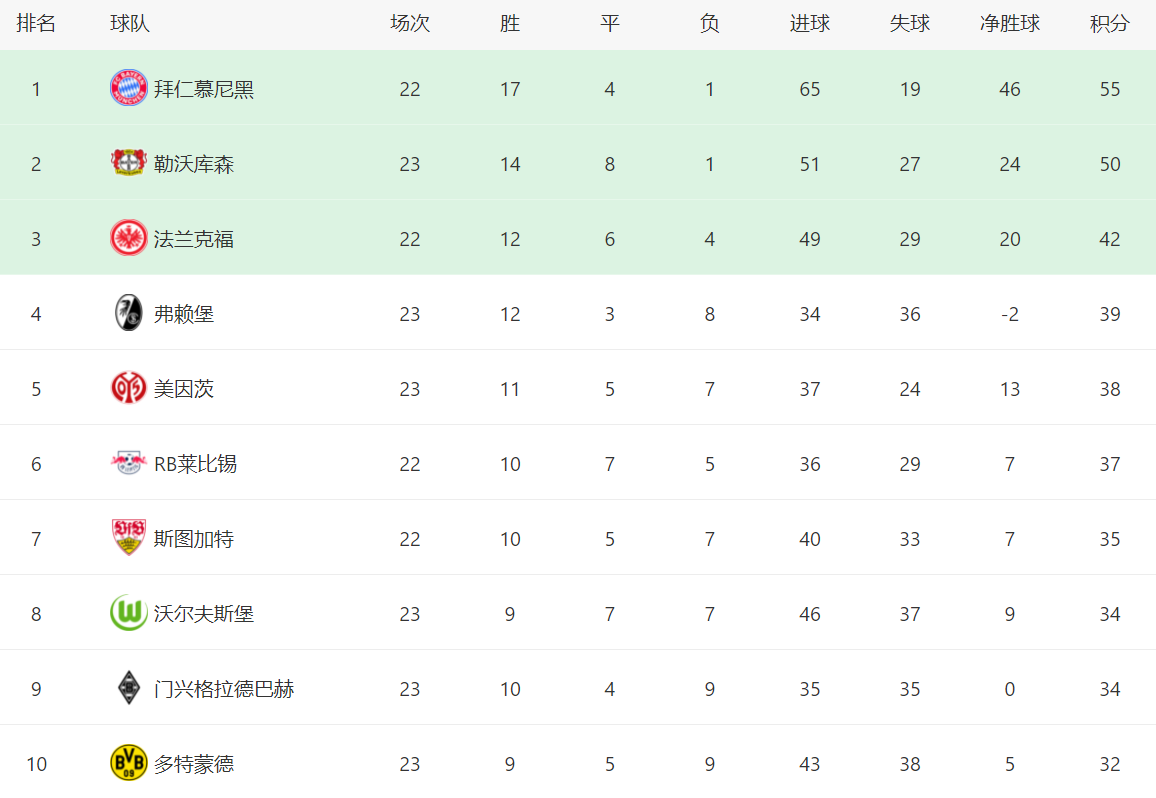Click the Mainz 05 red logo
The width and height of the screenshot is (1156, 798).
pos(128,388)
